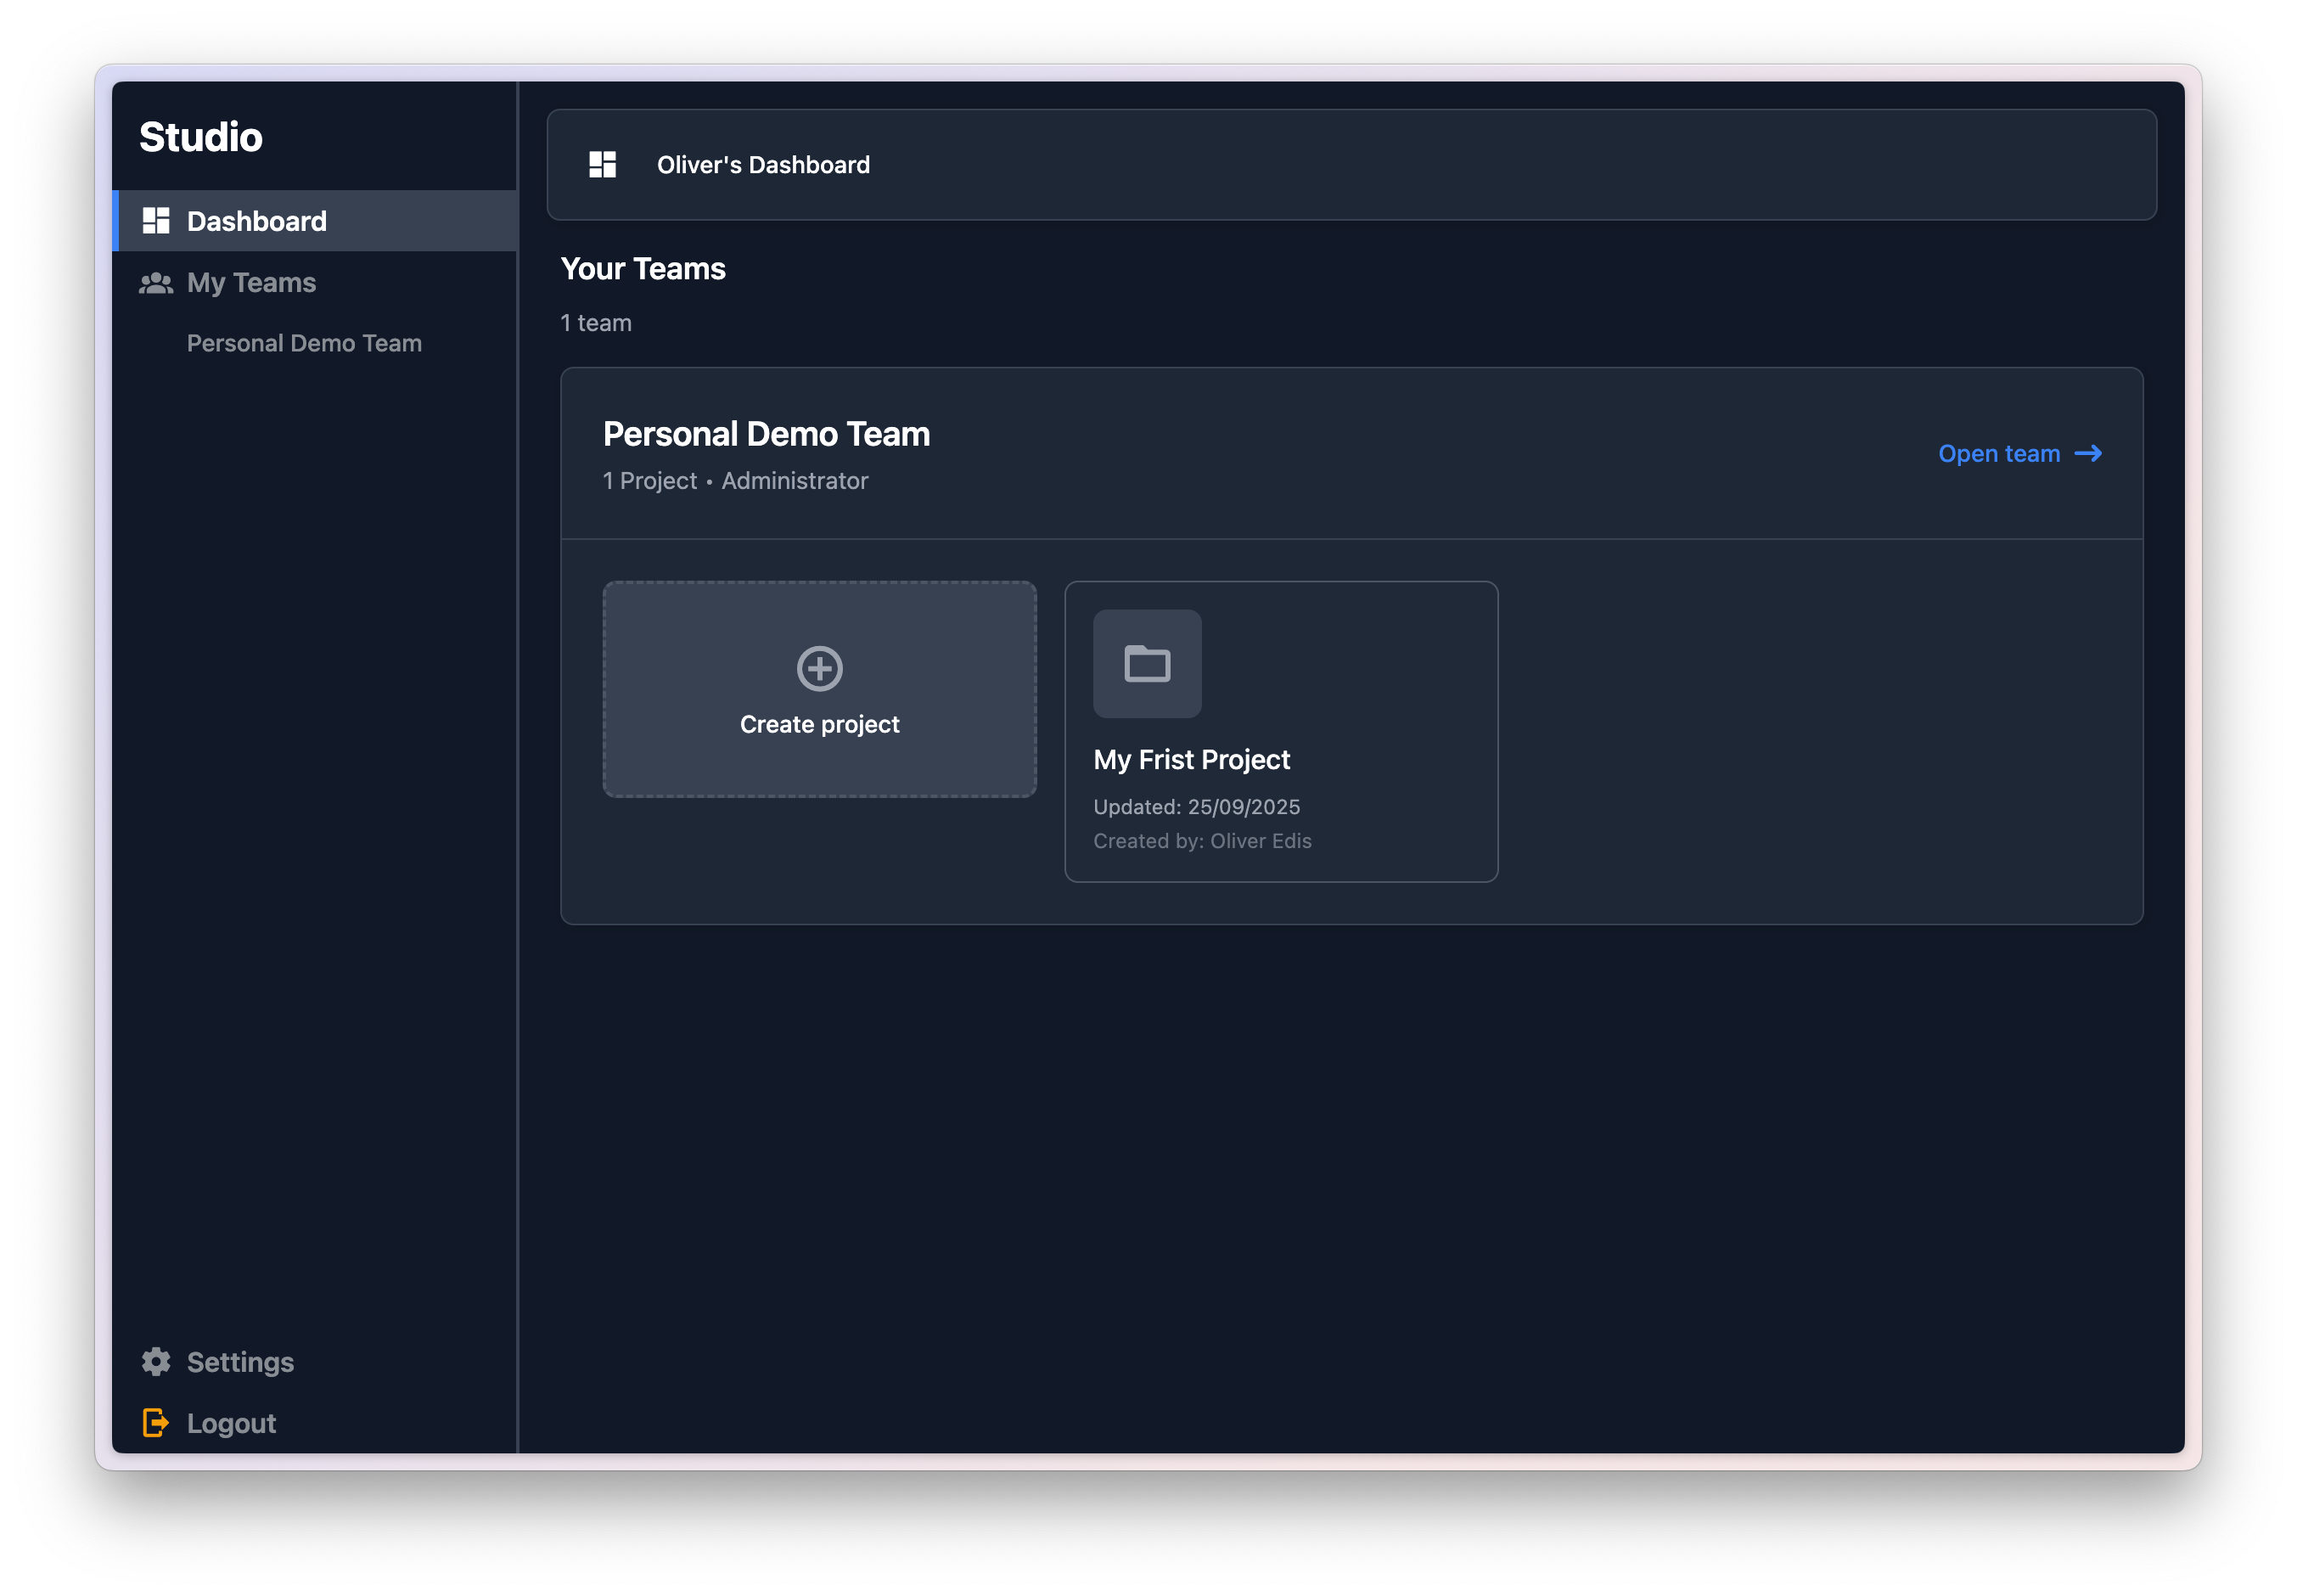
Task: Click the plus icon inside Create project
Action: 819,668
